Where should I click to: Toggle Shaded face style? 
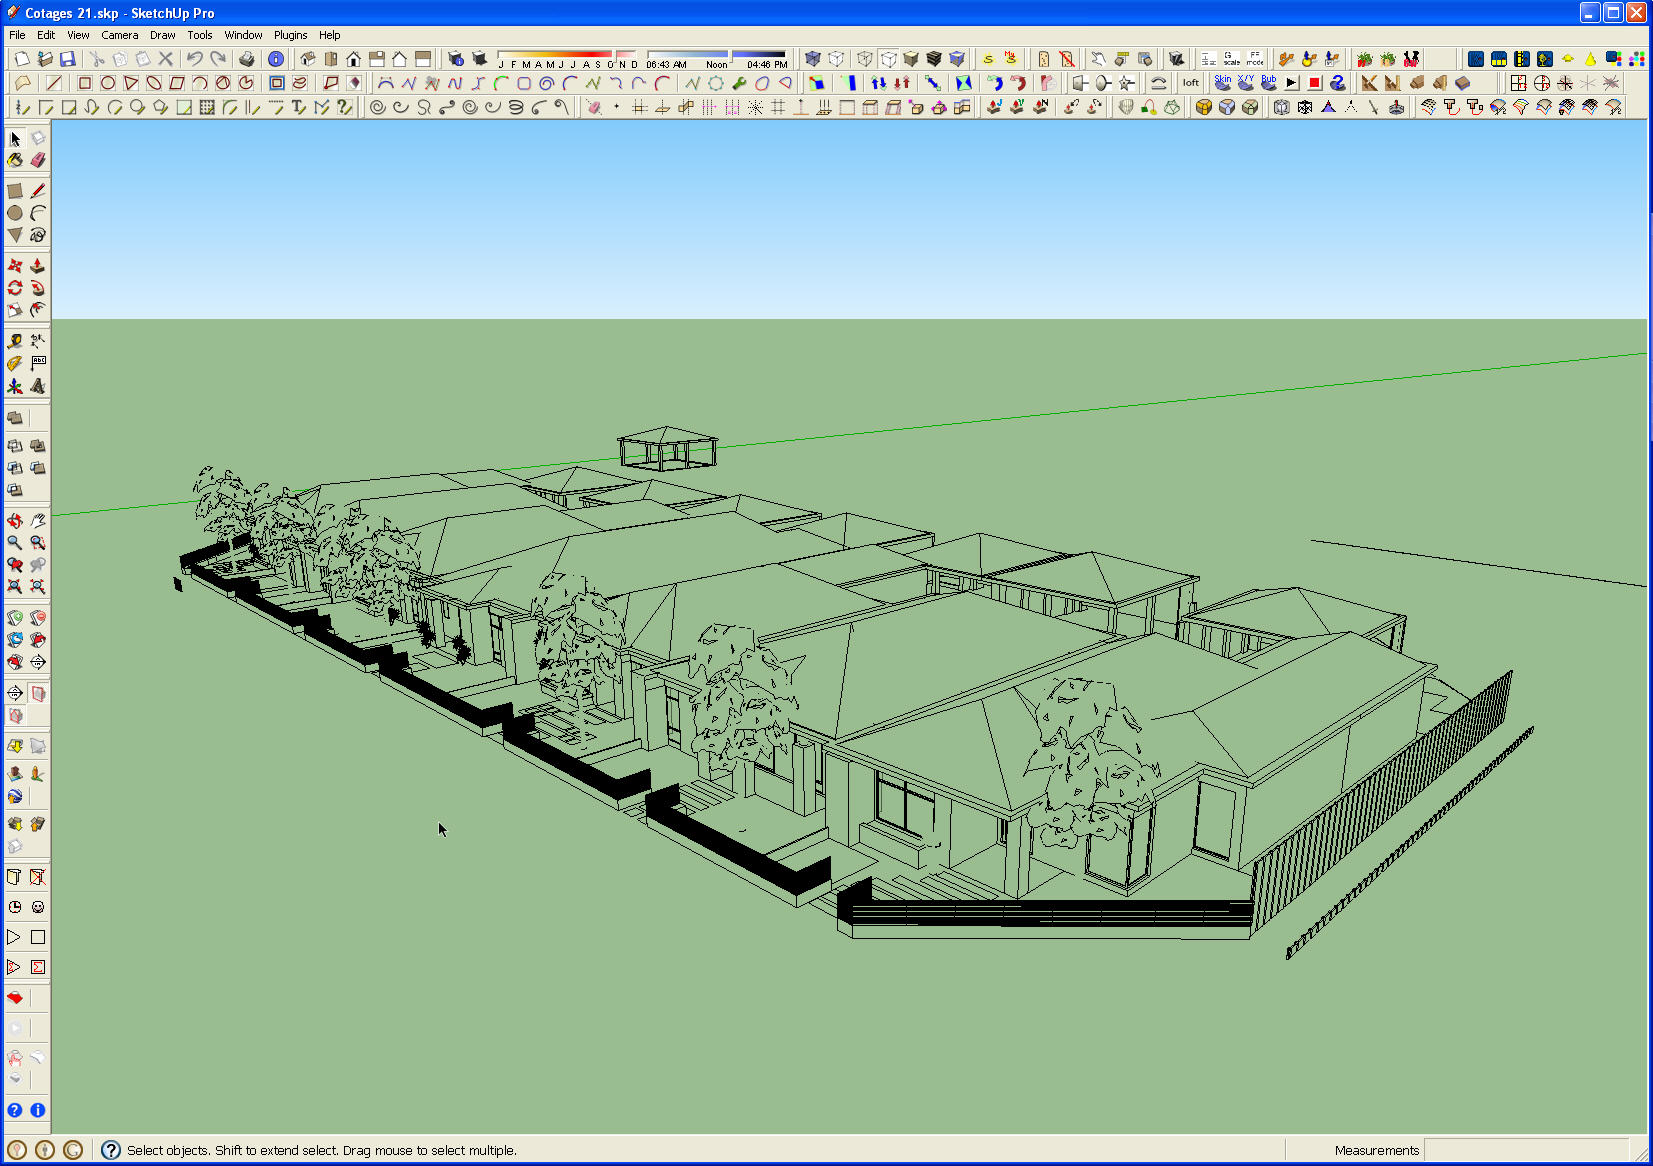click(x=911, y=59)
